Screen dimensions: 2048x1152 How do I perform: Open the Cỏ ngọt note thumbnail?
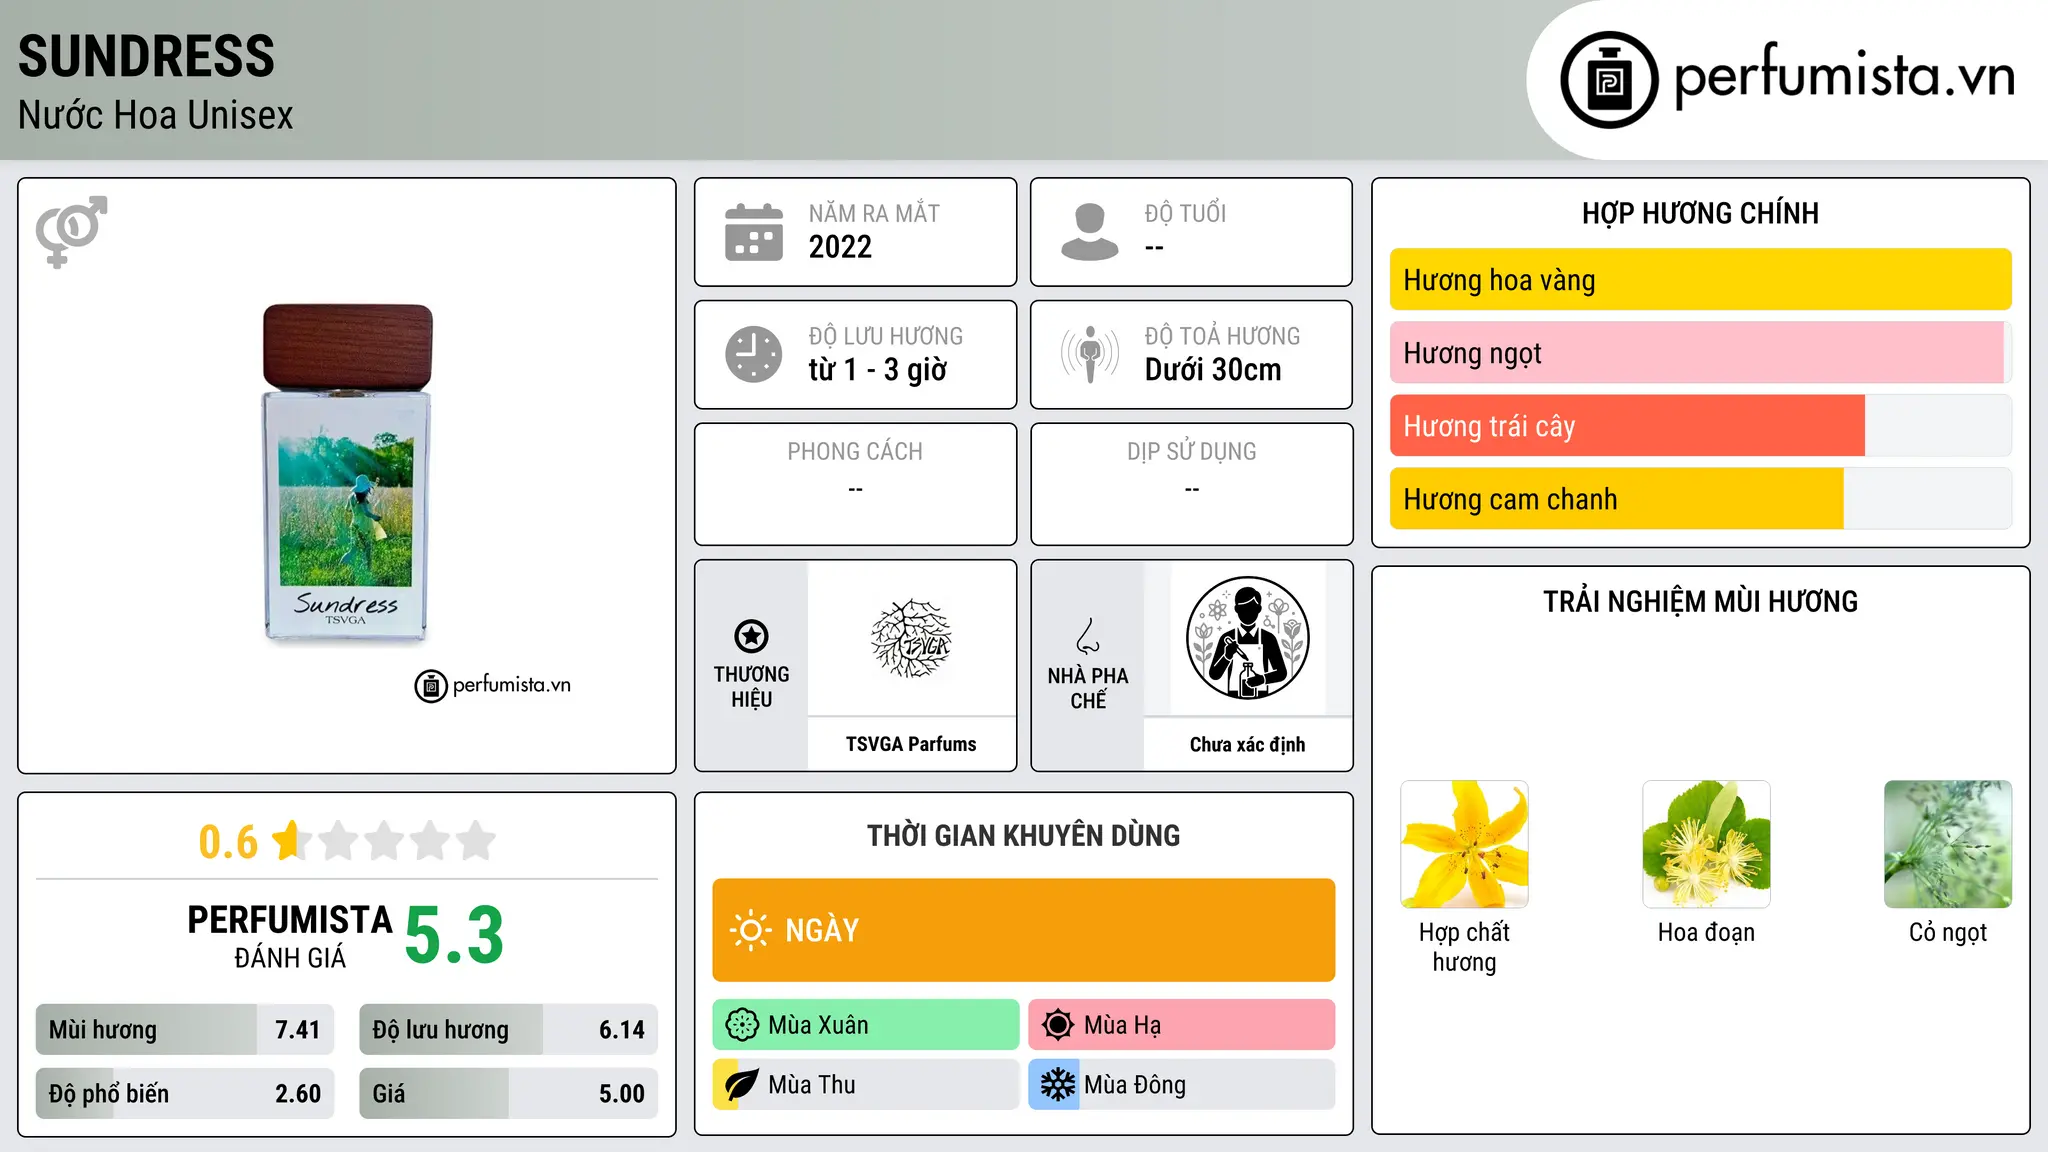(1948, 844)
